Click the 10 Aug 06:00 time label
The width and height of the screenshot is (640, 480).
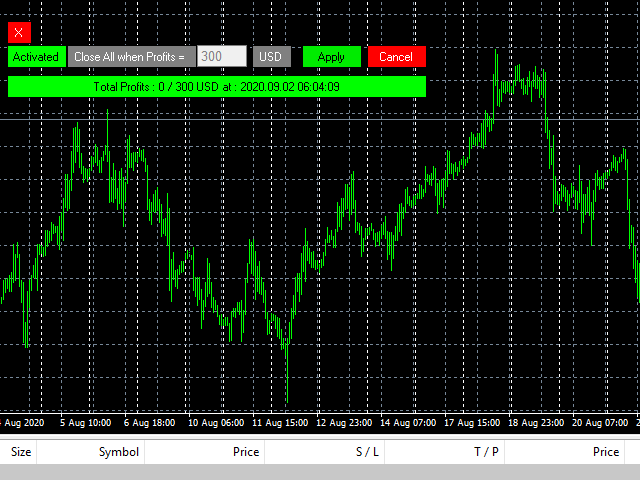coord(216,423)
